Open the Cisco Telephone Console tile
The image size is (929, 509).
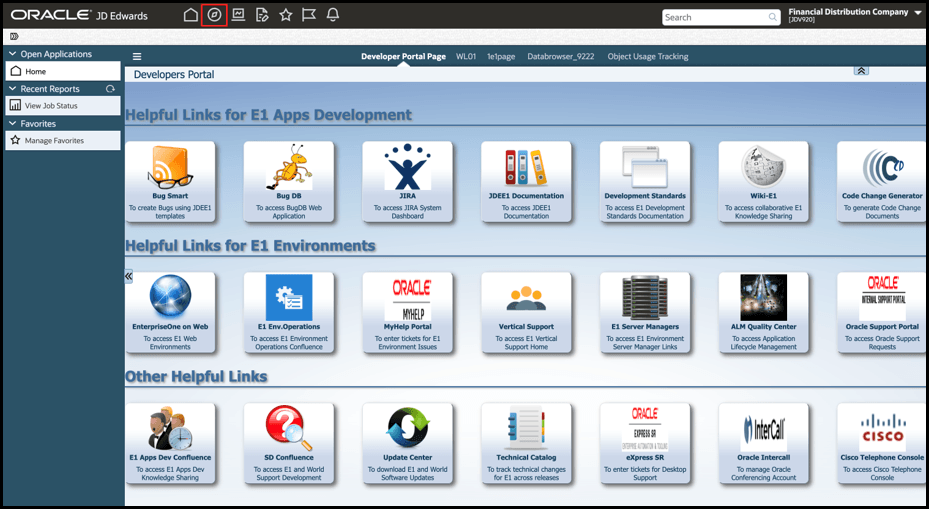[882, 444]
